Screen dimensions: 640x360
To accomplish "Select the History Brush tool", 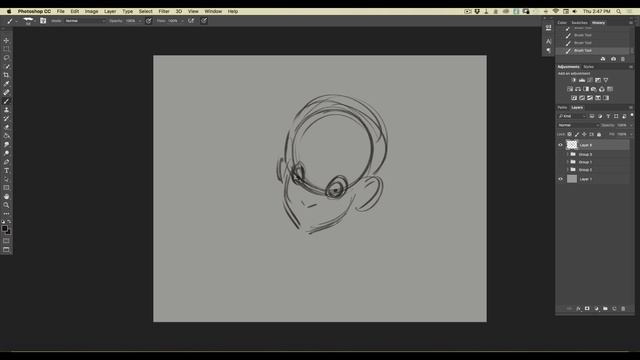I will point(6,118).
